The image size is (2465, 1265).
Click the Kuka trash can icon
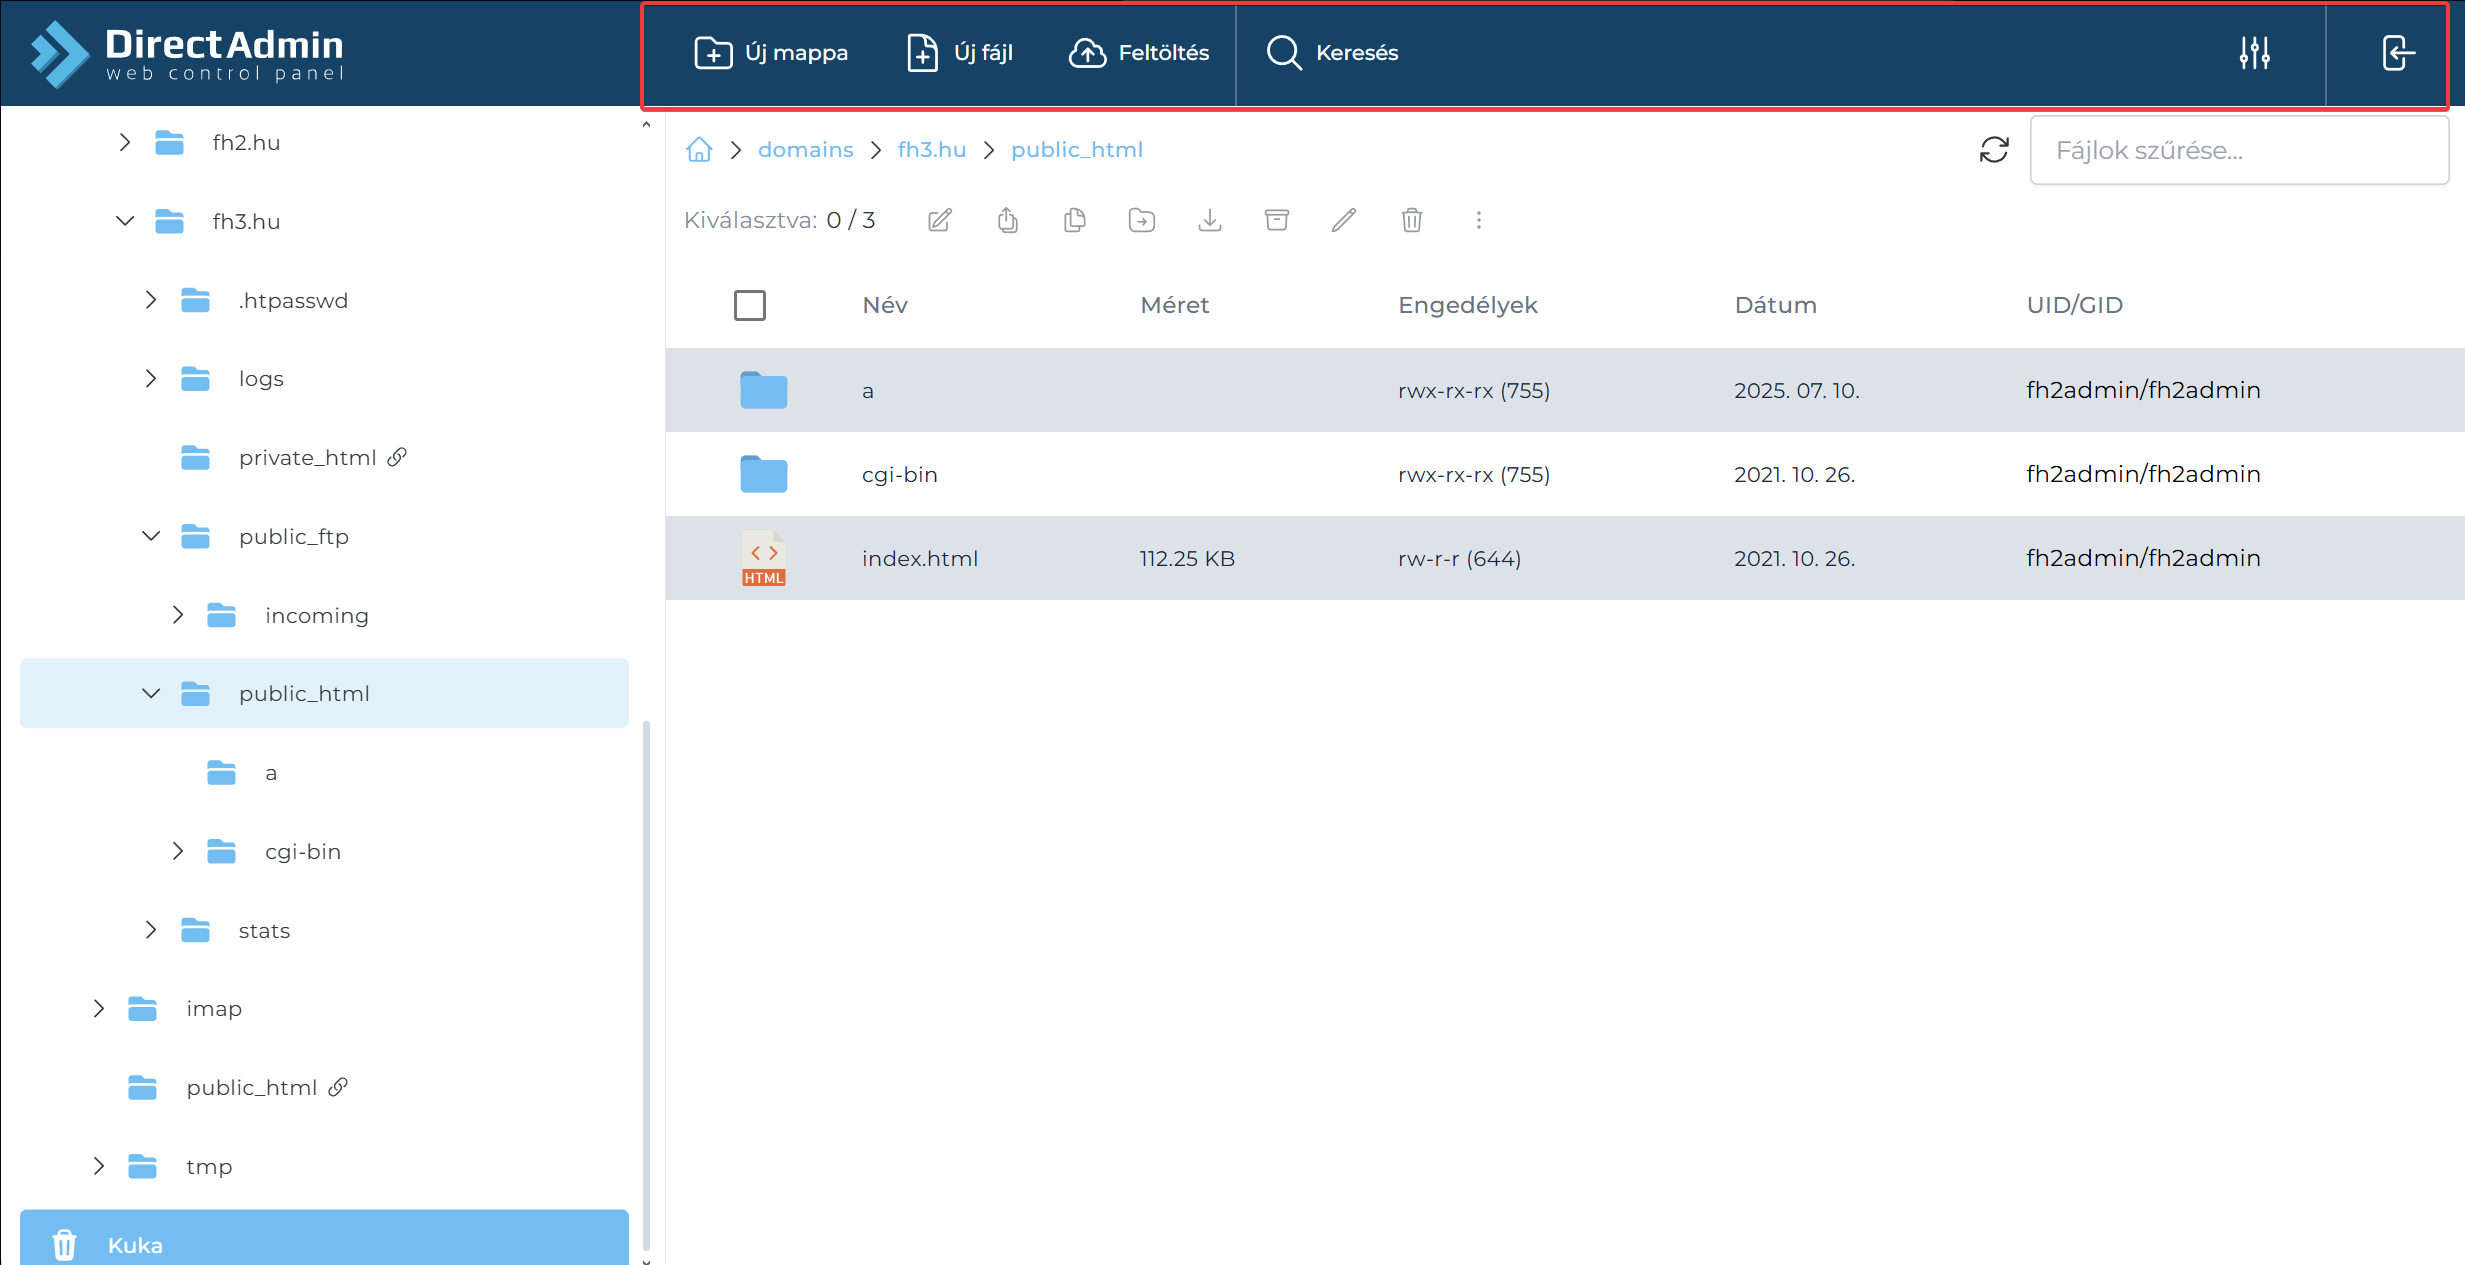pos(64,1245)
